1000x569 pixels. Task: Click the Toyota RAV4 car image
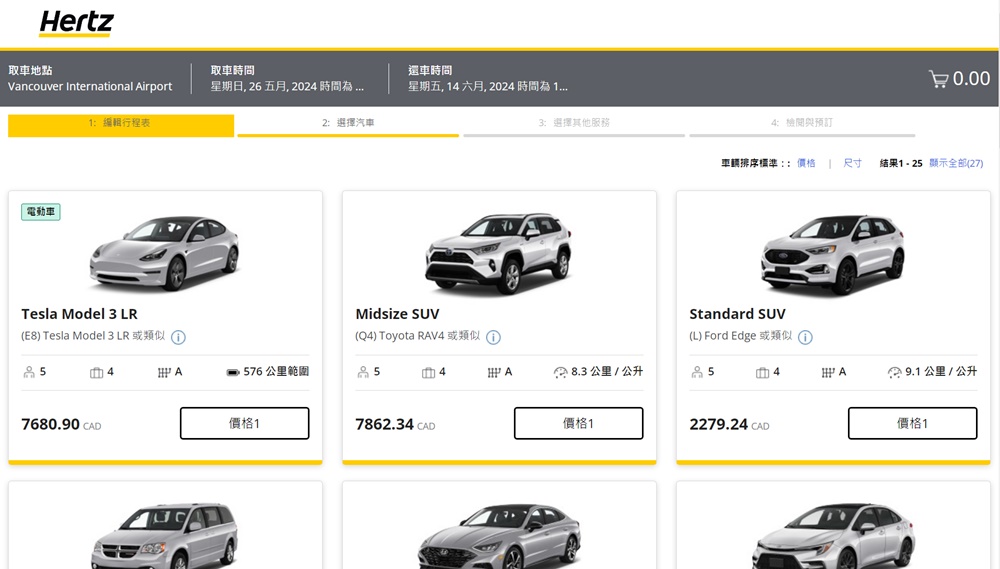pyautogui.click(x=499, y=253)
